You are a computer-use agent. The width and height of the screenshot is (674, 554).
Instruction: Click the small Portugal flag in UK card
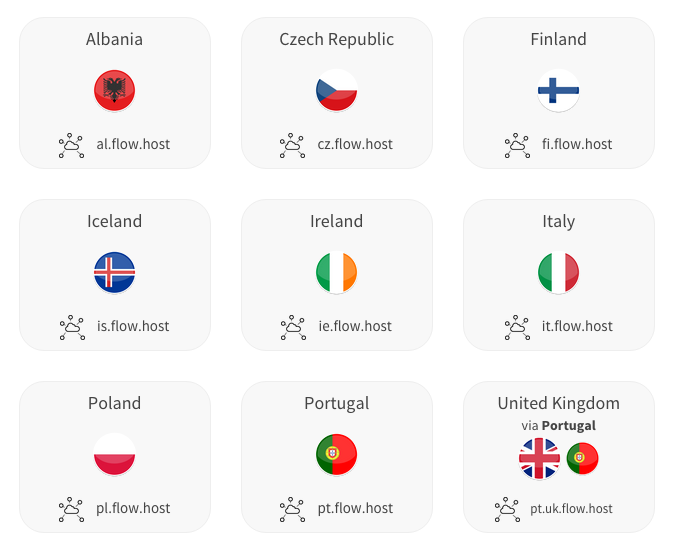point(582,458)
